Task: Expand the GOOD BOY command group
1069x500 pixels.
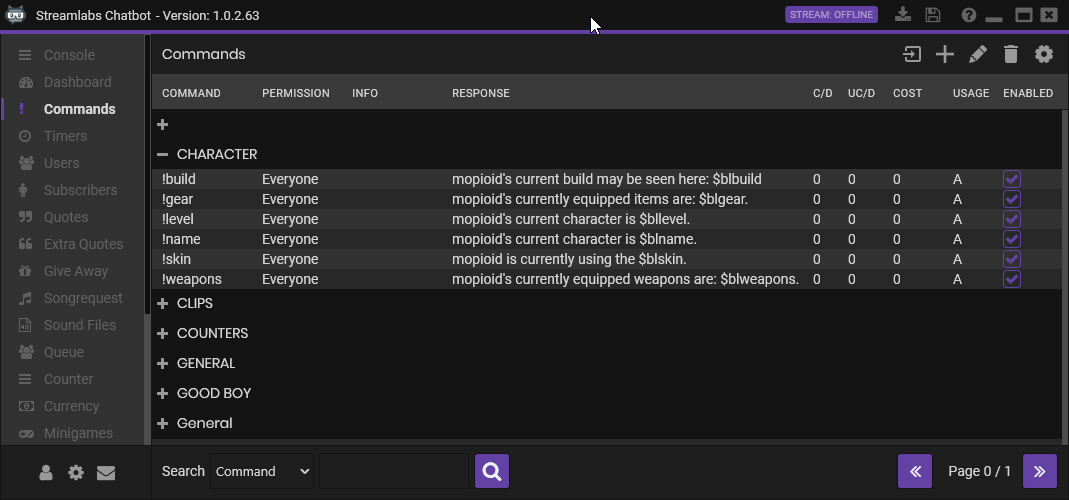Action: [x=163, y=393]
